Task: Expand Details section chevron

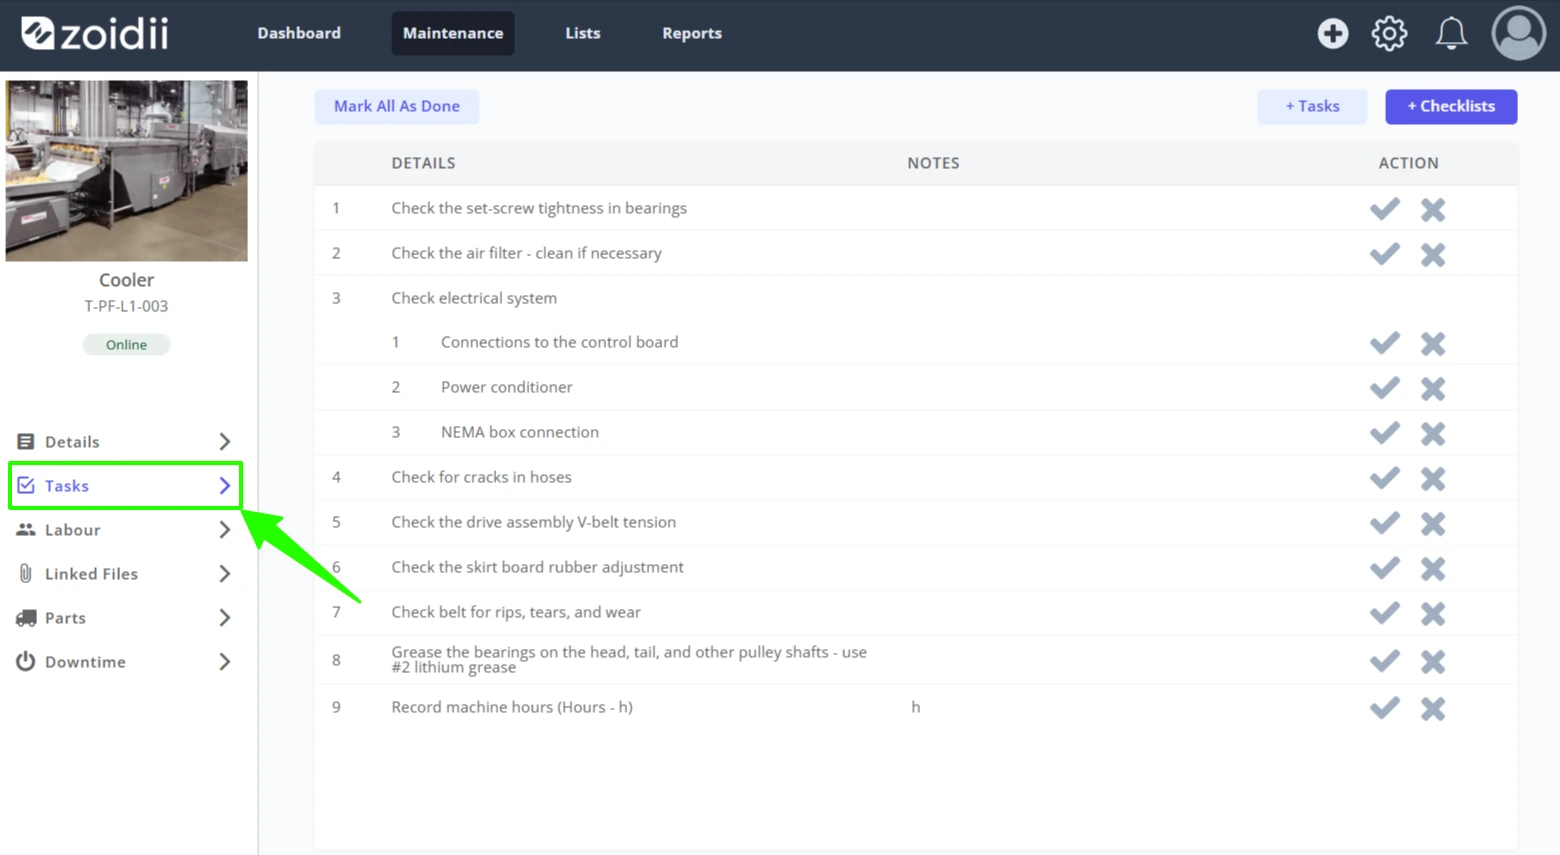Action: [x=225, y=442]
